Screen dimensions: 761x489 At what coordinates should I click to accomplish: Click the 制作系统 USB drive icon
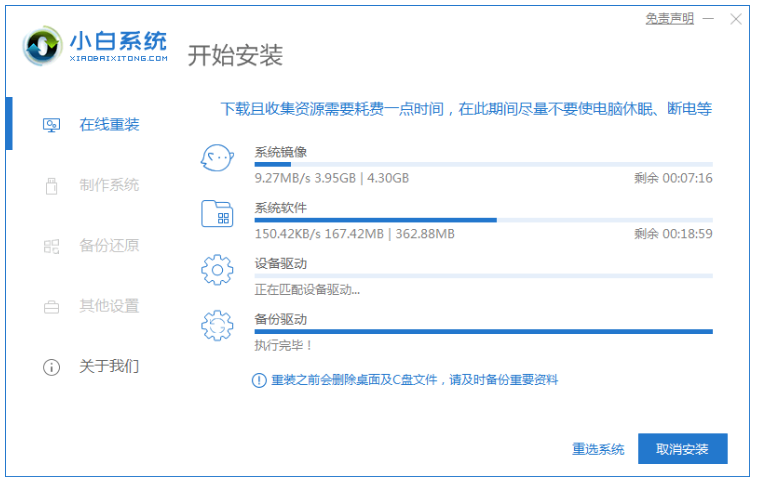click(x=52, y=186)
